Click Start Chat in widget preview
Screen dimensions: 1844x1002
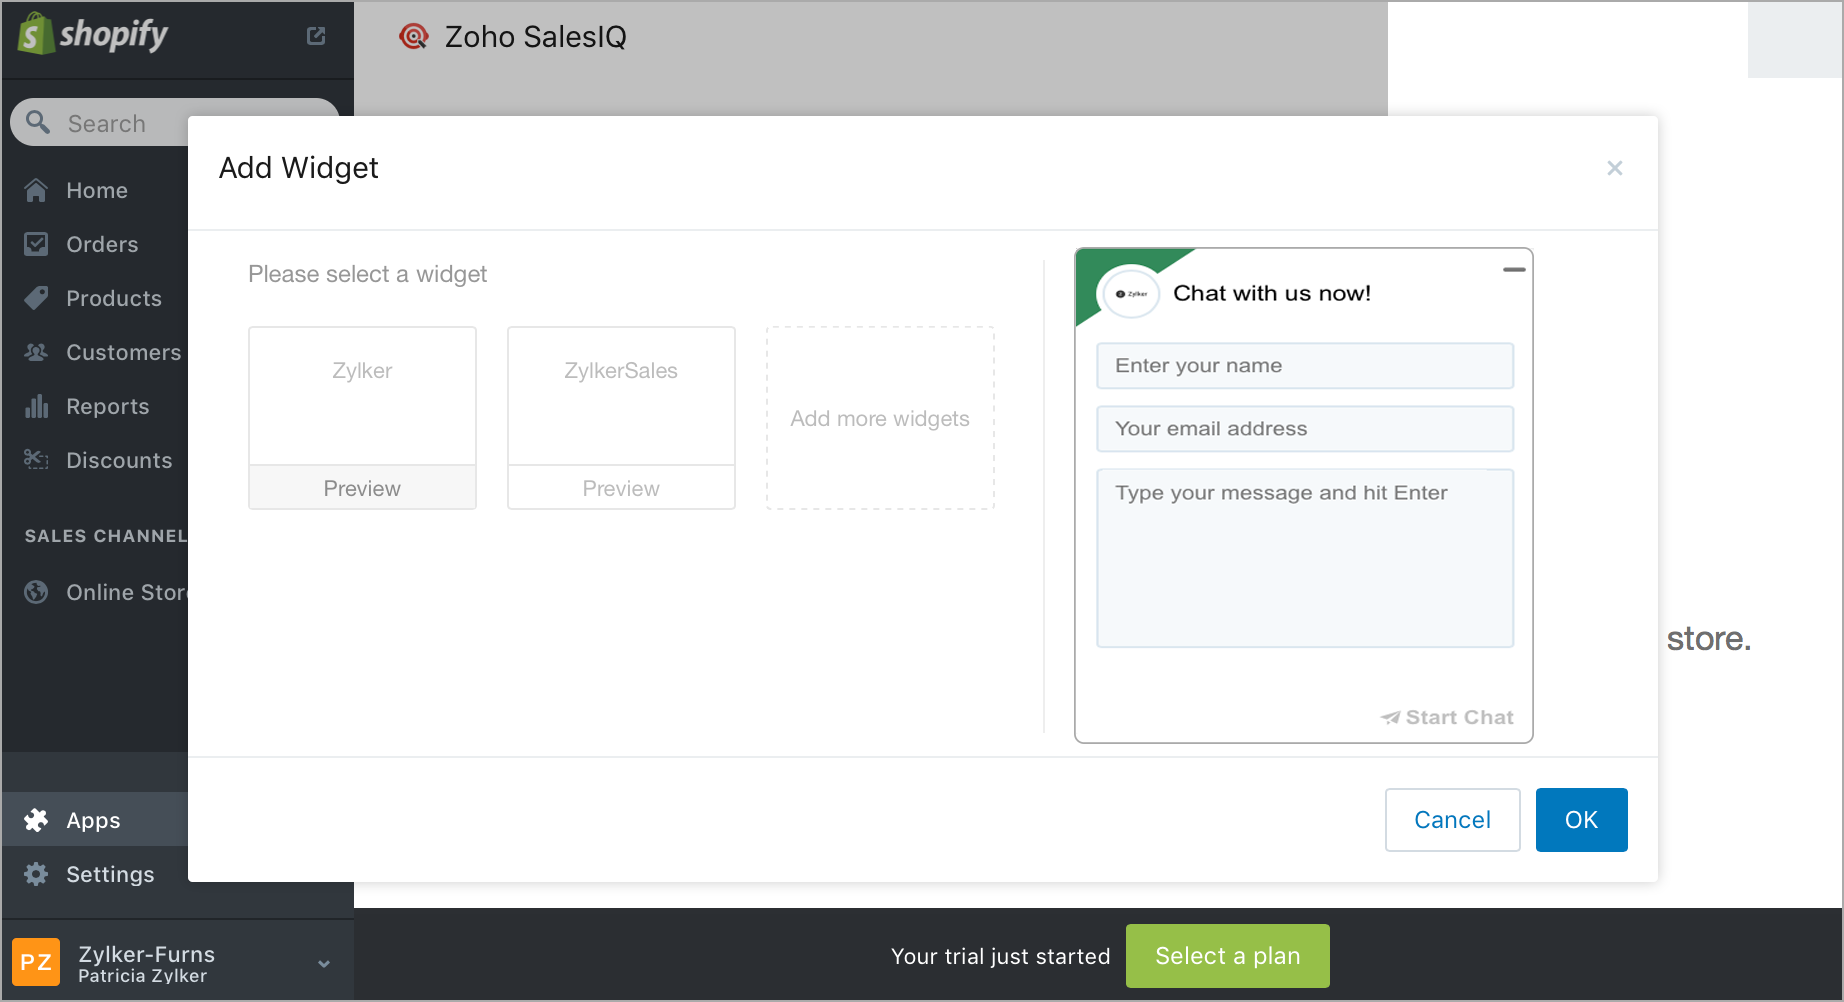click(1447, 717)
